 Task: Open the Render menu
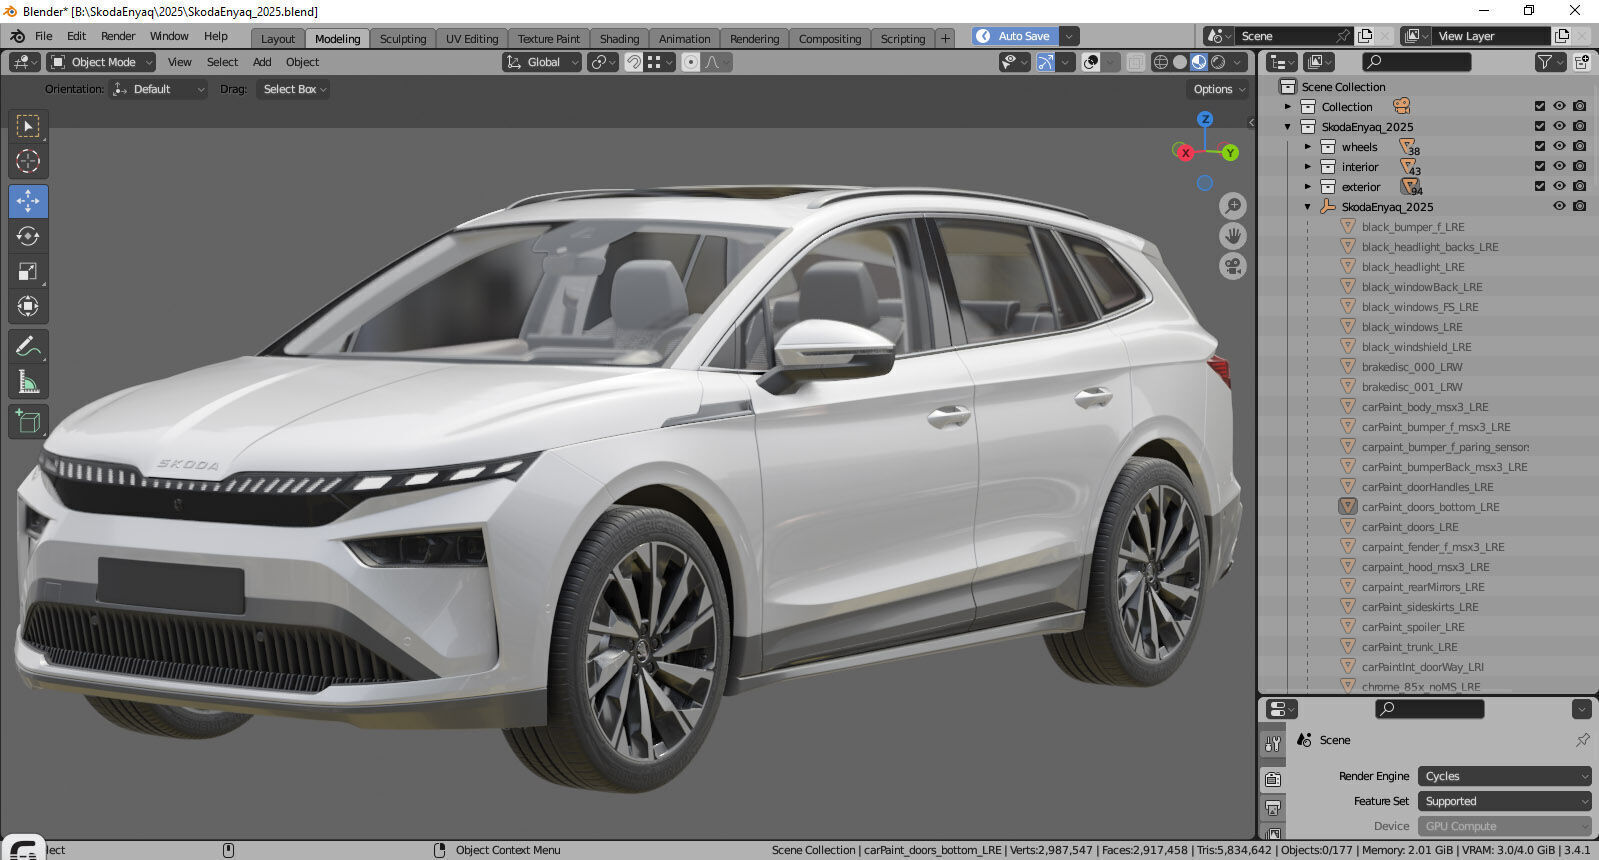118,36
